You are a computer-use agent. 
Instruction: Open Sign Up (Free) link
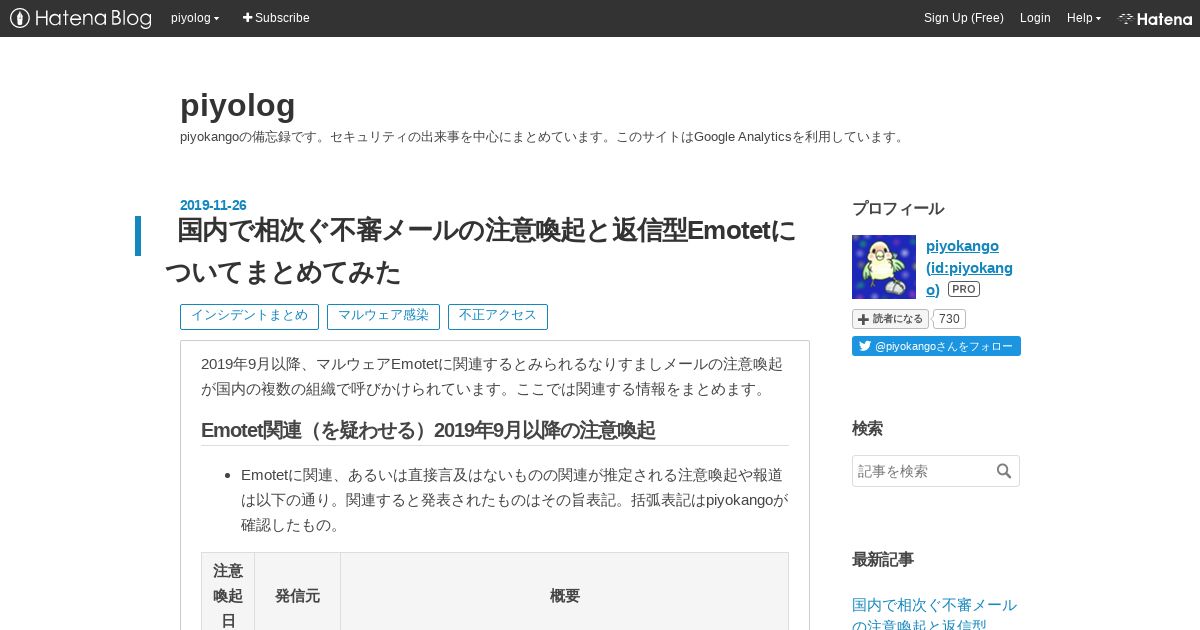coord(963,18)
